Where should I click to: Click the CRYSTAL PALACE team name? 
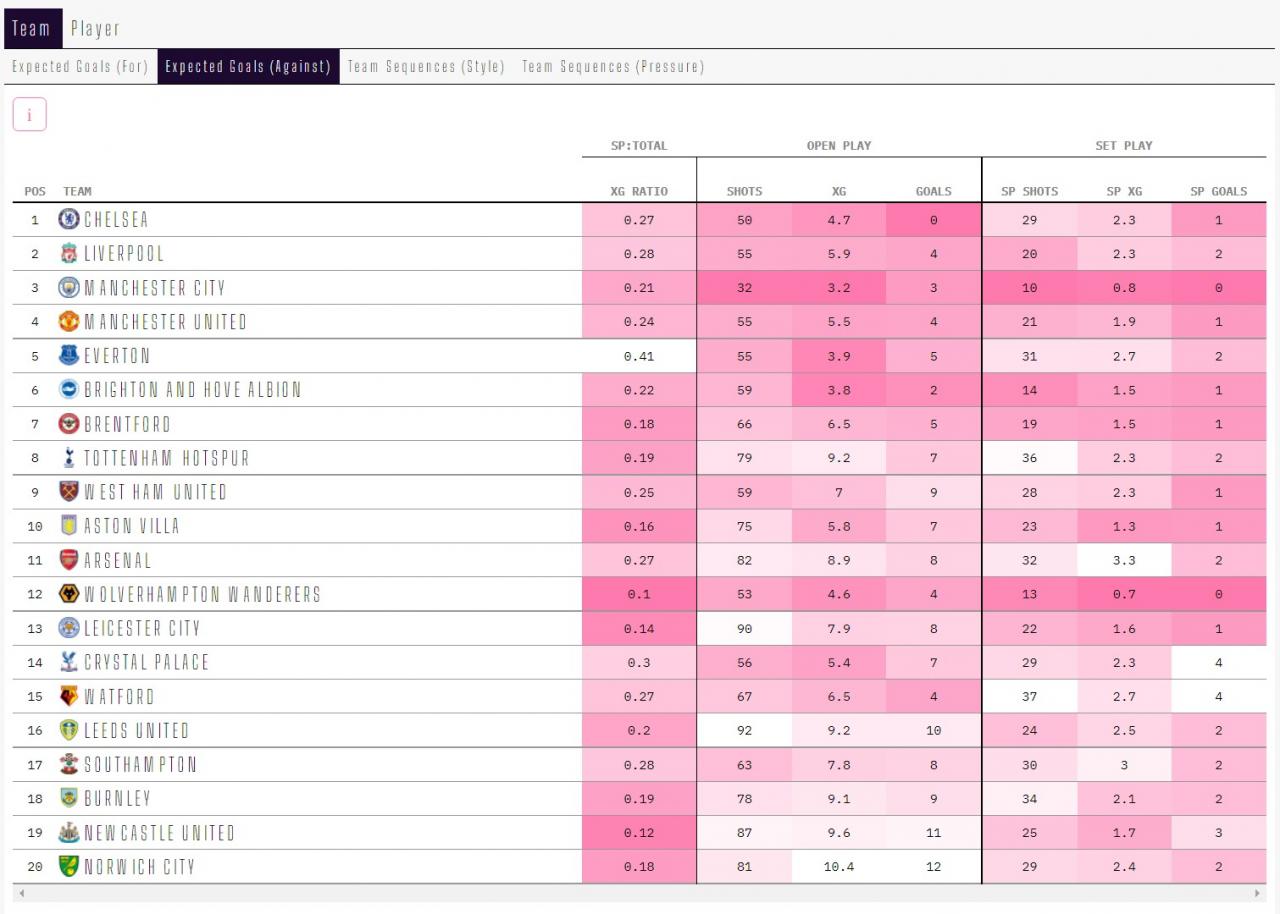[x=147, y=661]
